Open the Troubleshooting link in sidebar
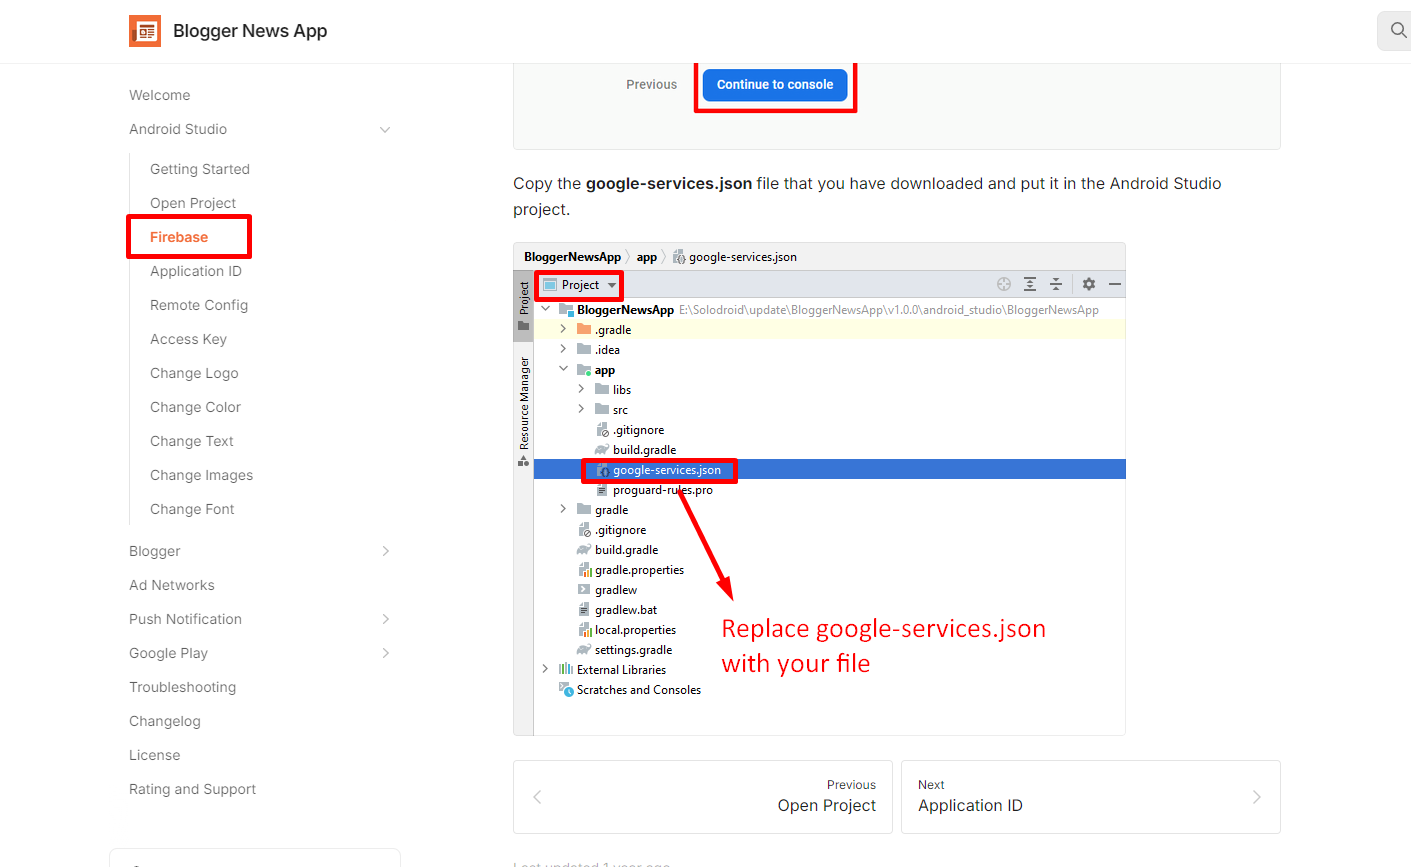This screenshot has height=867, width=1411. (x=182, y=687)
